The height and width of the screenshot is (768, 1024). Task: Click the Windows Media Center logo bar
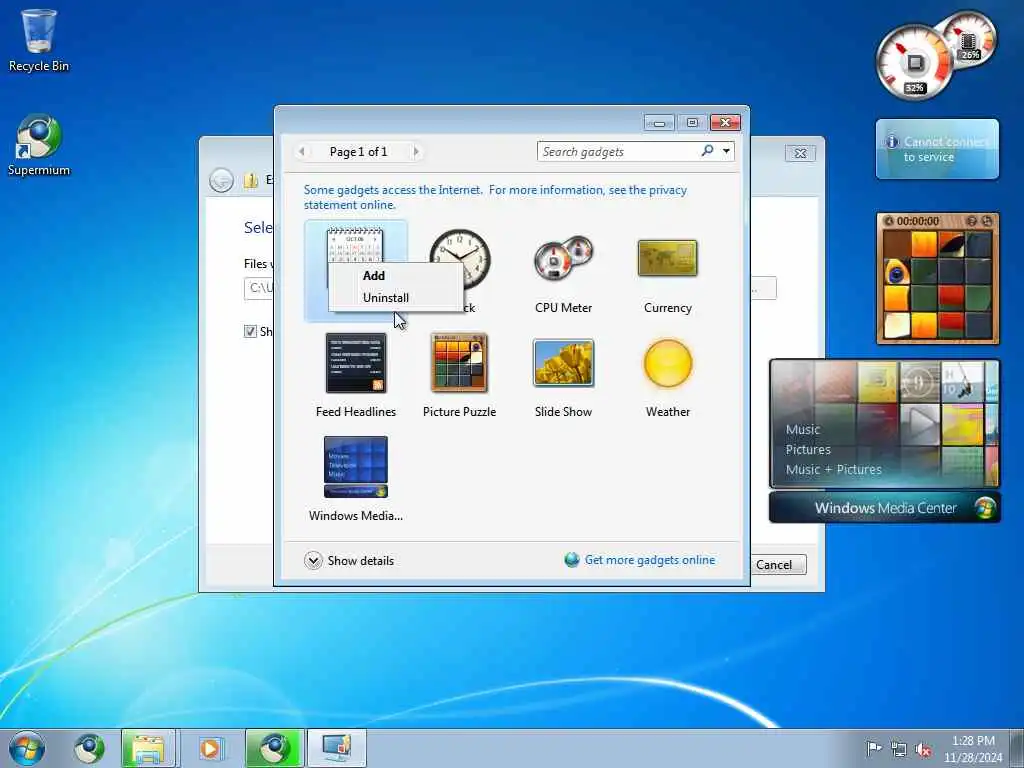tap(884, 507)
